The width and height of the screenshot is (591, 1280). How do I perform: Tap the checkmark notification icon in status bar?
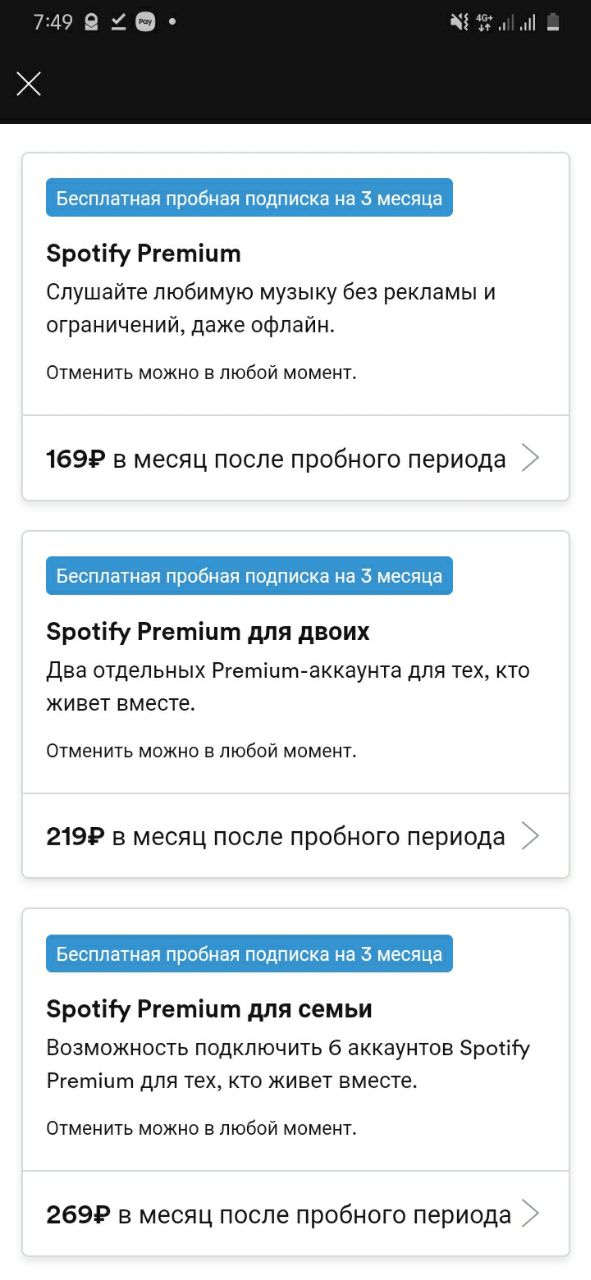[118, 22]
